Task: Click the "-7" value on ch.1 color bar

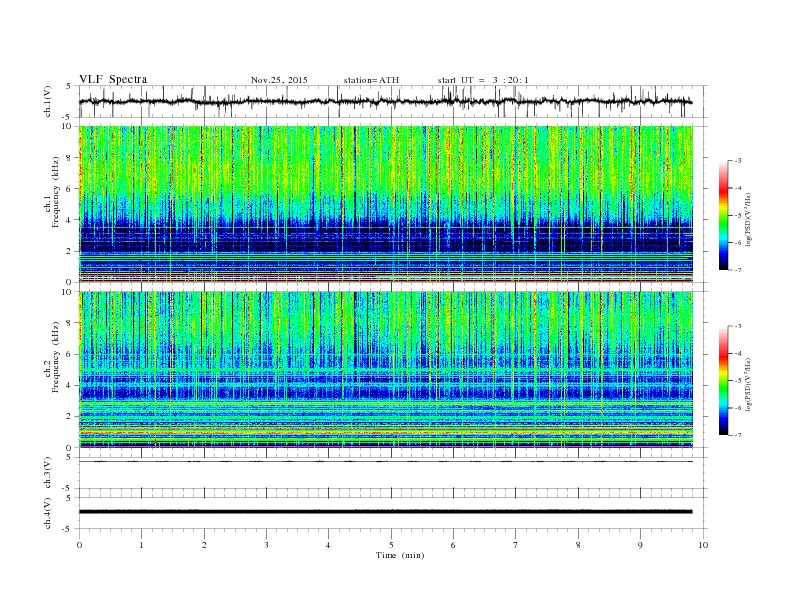Action: click(x=738, y=270)
